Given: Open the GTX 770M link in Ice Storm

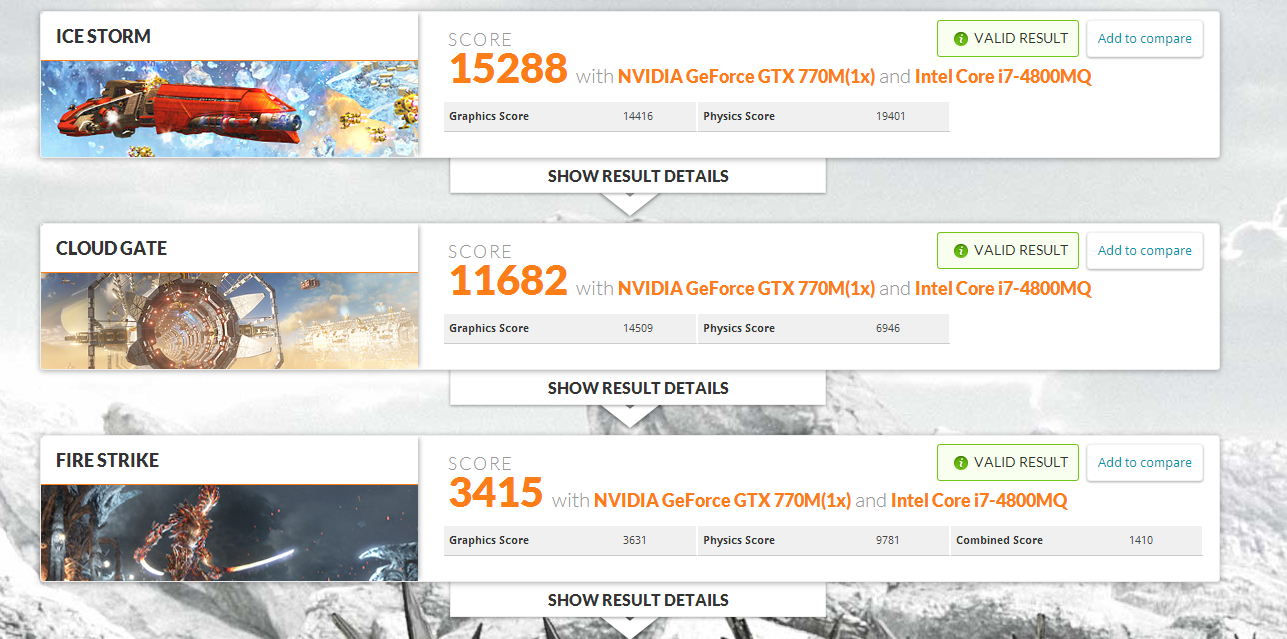Looking at the screenshot, I should point(746,77).
